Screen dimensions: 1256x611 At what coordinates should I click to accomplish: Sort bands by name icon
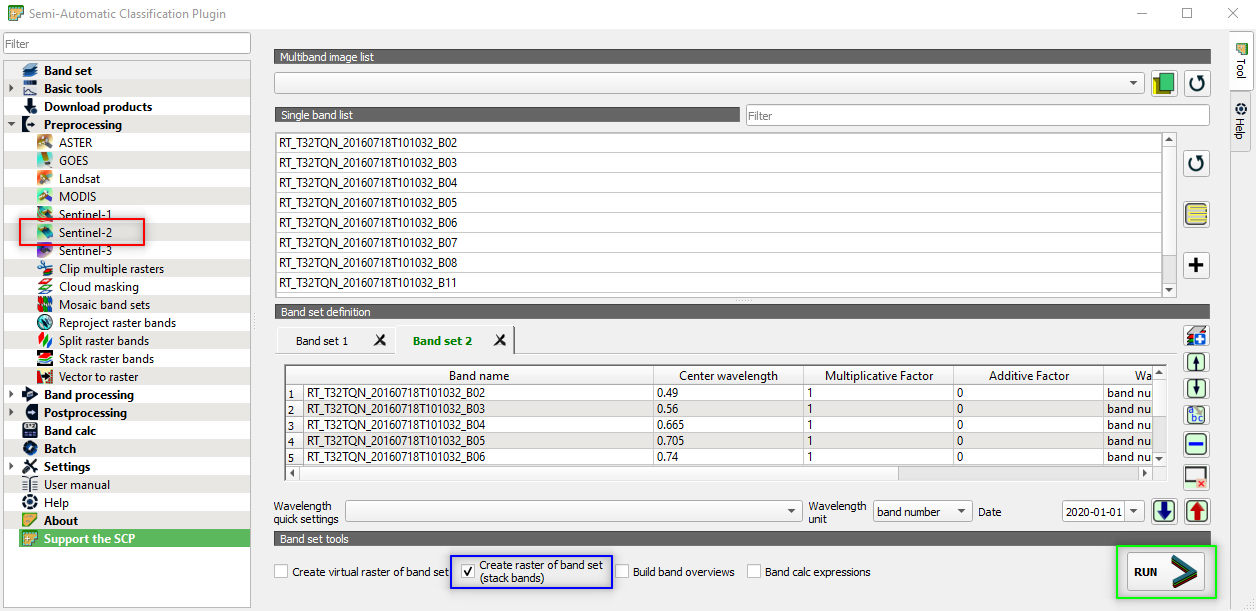coord(1196,416)
